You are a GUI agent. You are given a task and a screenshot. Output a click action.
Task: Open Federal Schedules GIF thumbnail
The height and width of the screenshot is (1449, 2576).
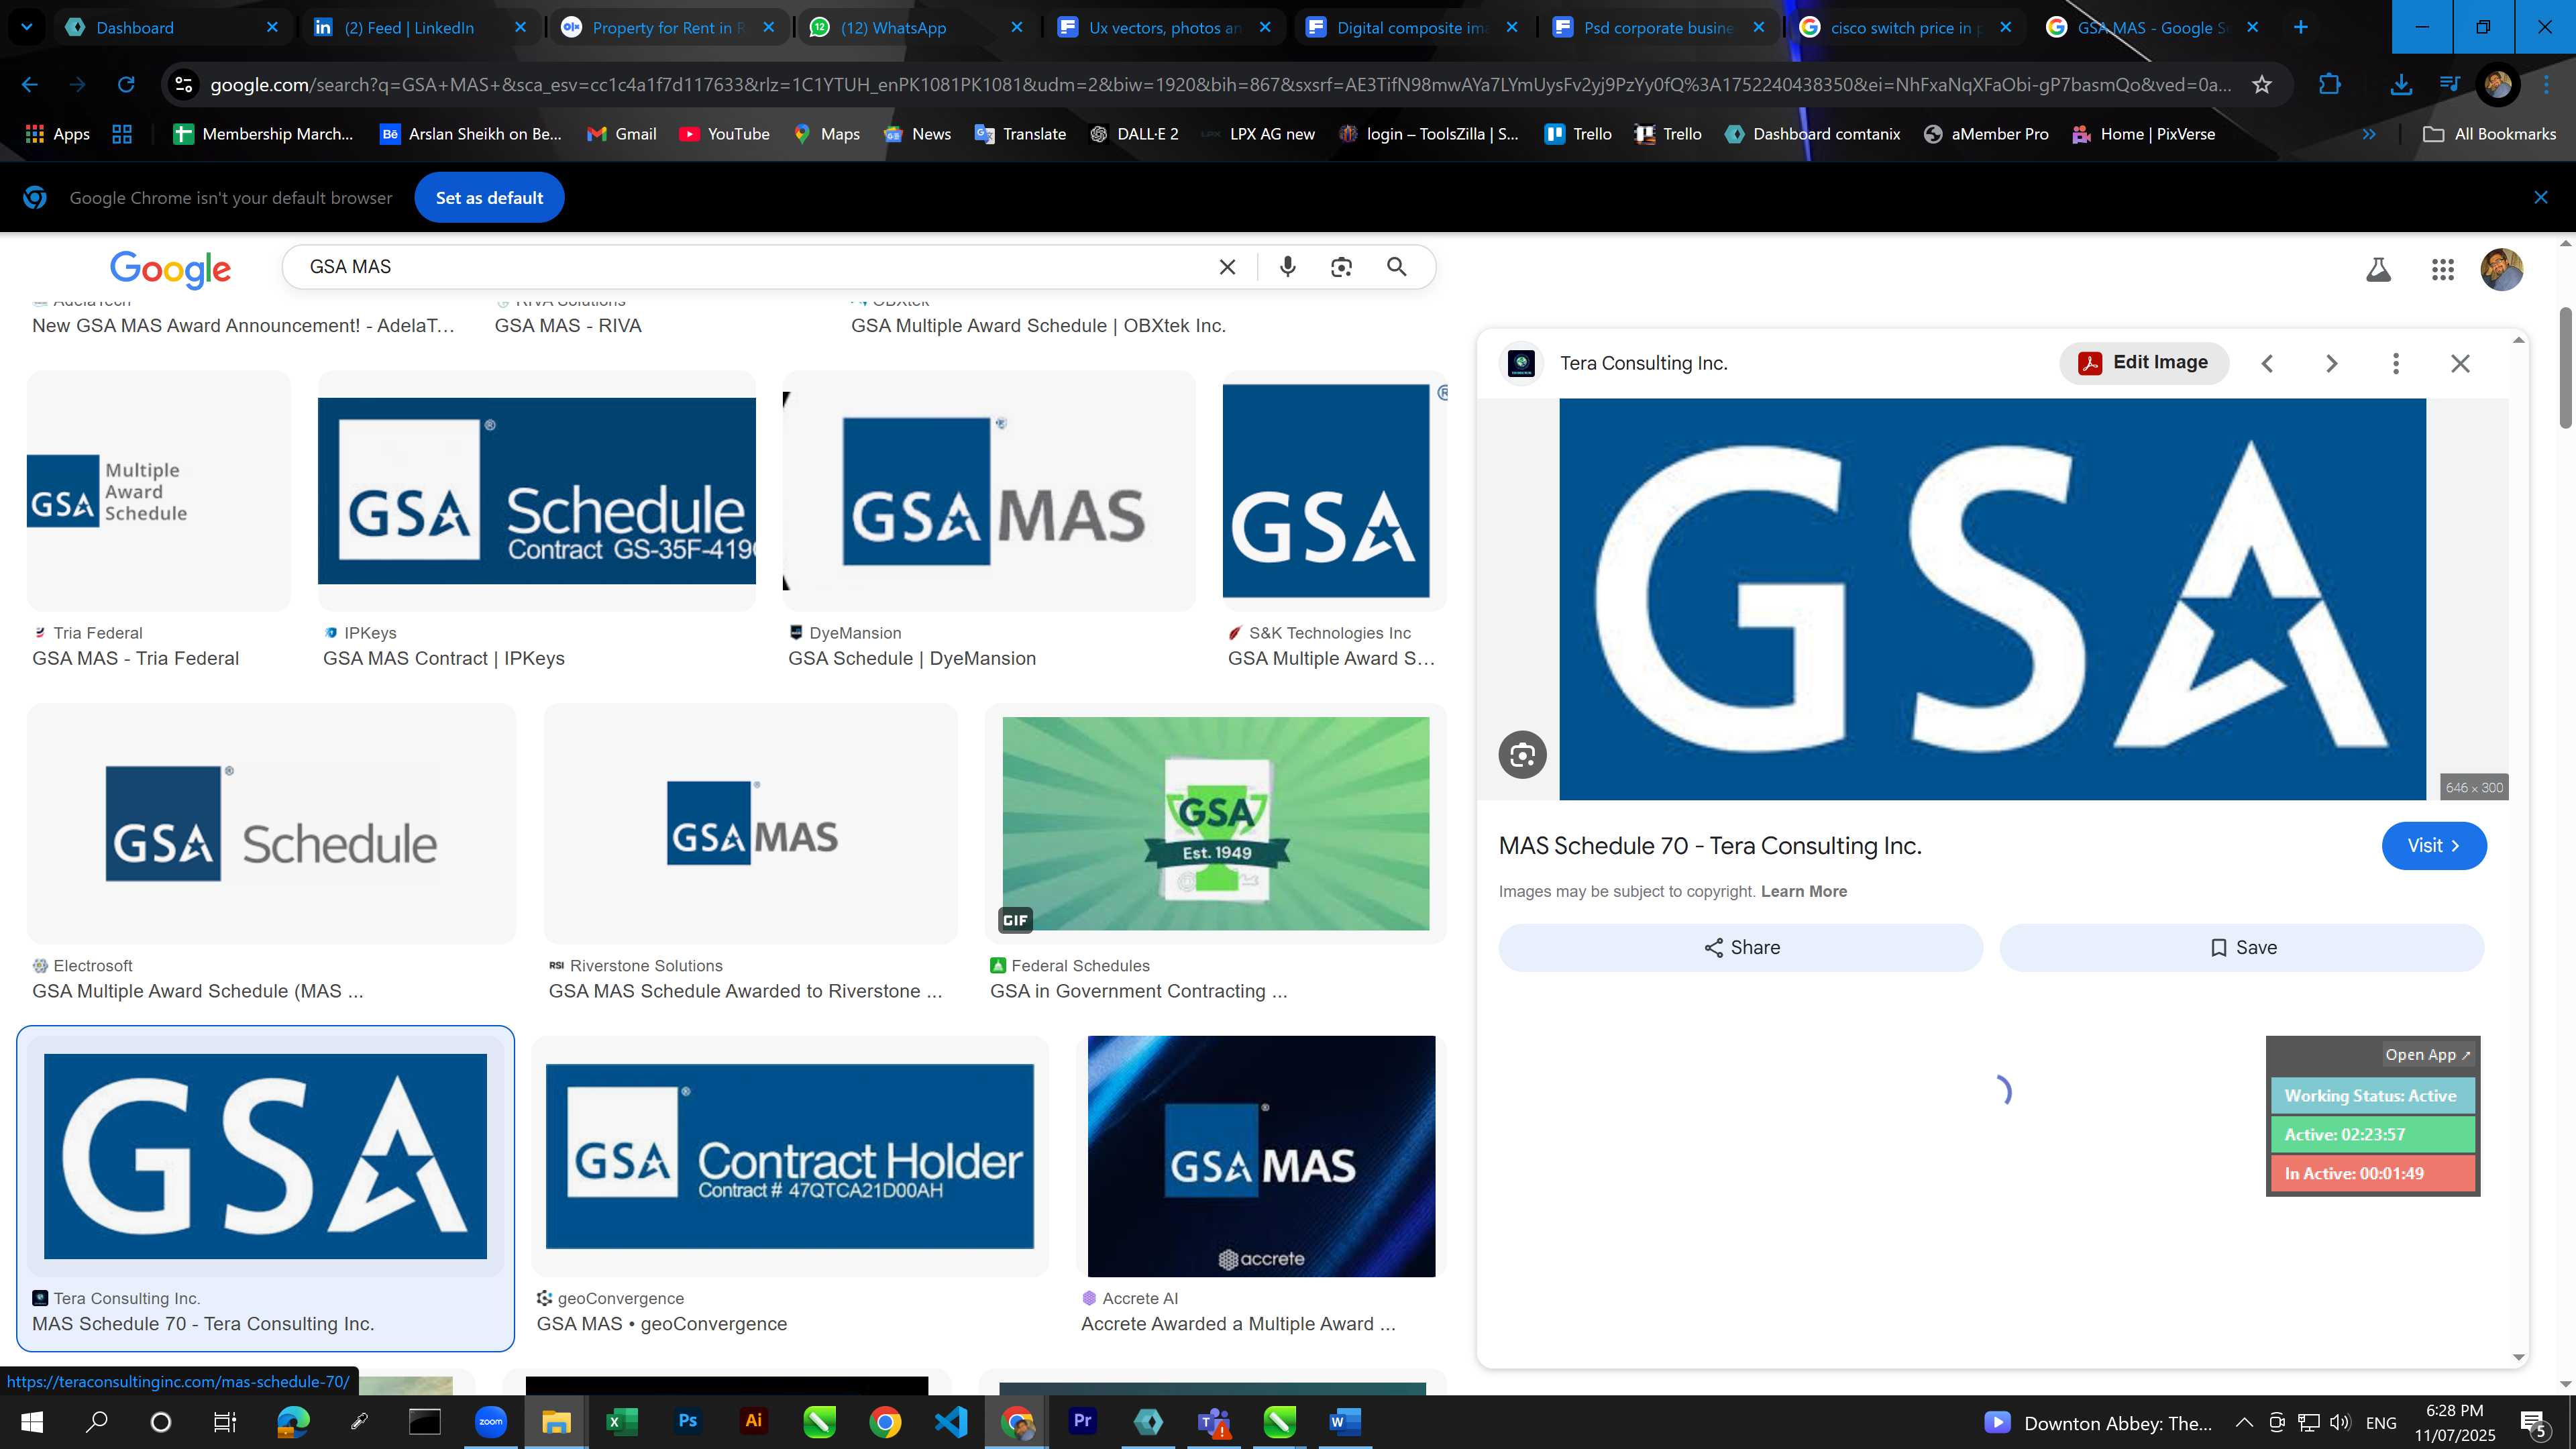coord(1216,824)
